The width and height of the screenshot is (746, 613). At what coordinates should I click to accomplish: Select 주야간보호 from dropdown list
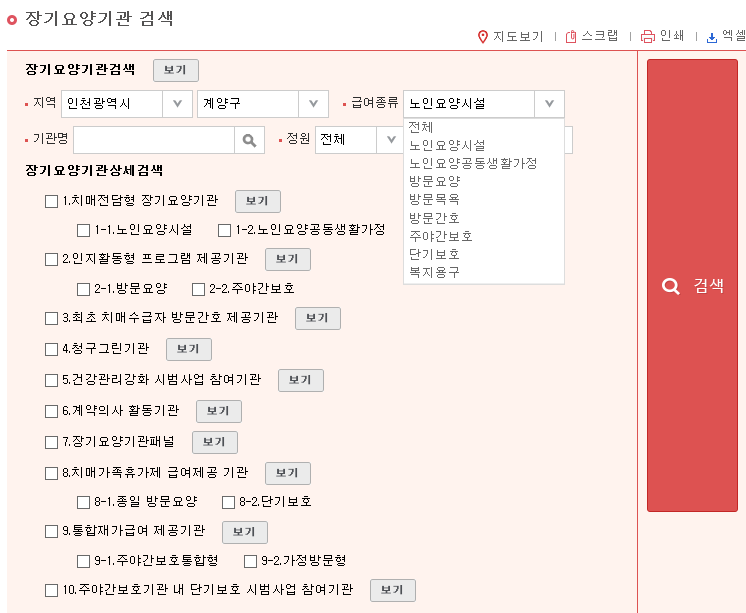(x=483, y=236)
